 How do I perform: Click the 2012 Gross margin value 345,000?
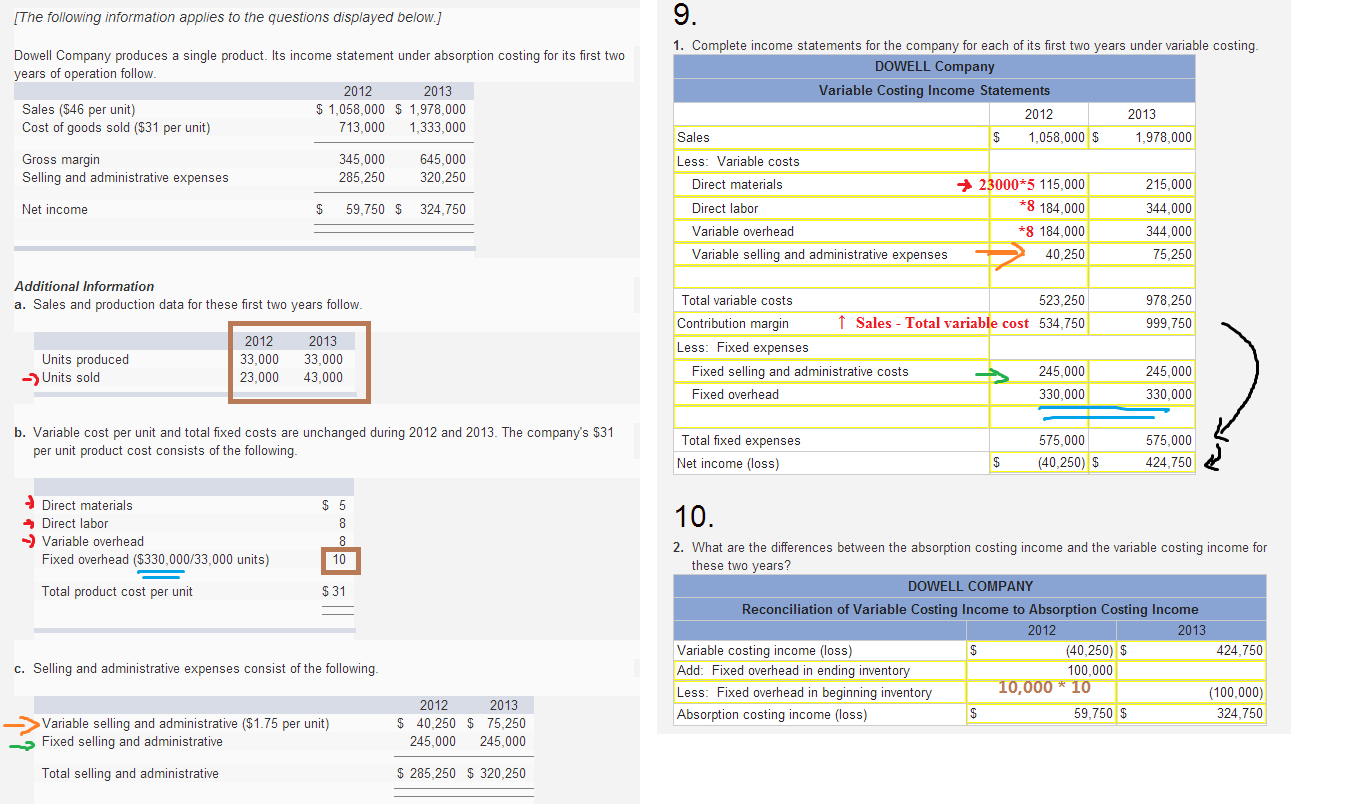tap(362, 159)
